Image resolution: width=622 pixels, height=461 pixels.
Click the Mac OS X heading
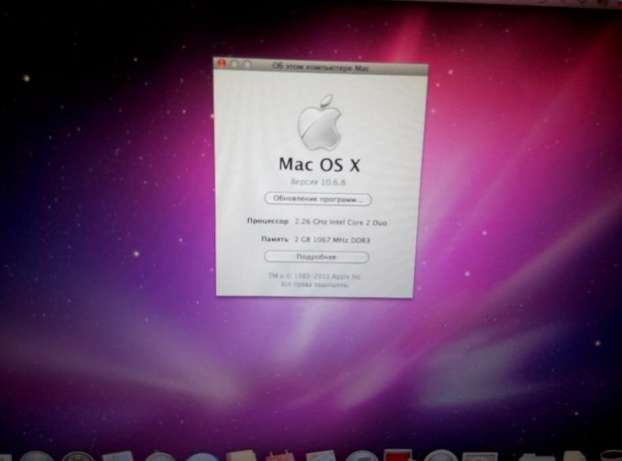pyautogui.click(x=317, y=165)
